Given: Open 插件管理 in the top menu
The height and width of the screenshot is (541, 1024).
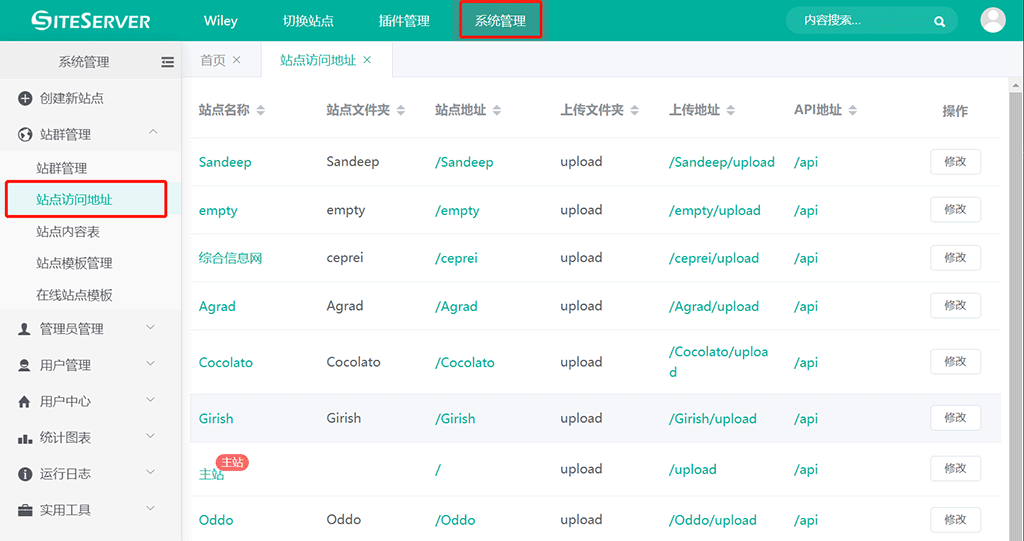Looking at the screenshot, I should point(404,21).
